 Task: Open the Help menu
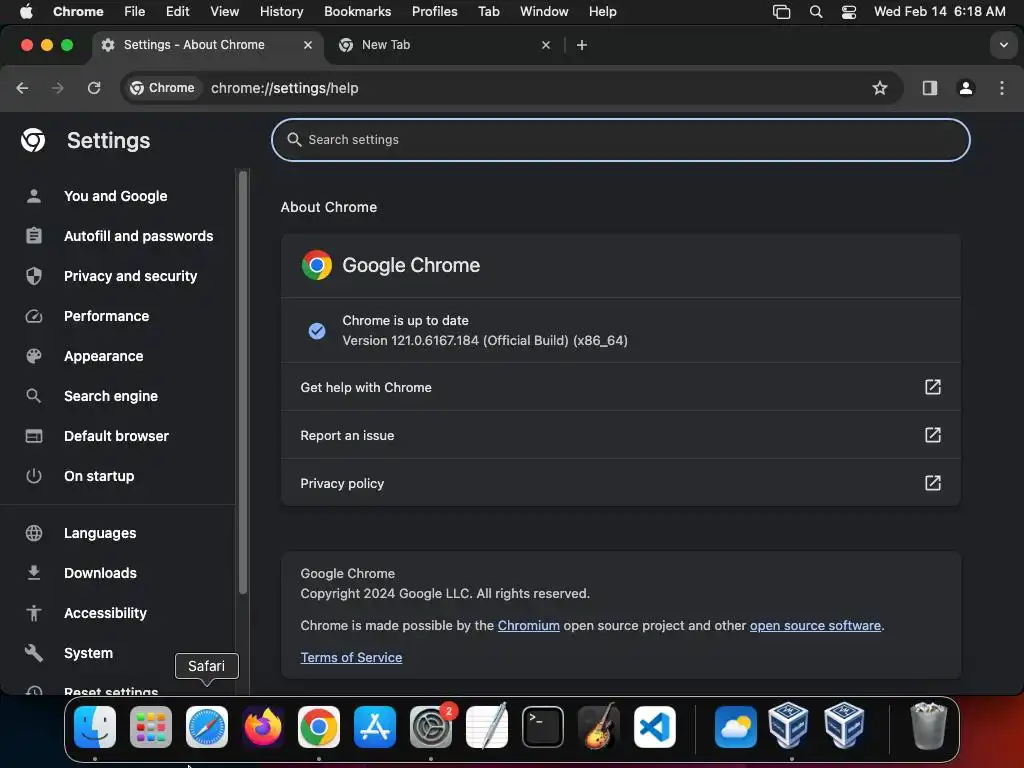pyautogui.click(x=602, y=12)
